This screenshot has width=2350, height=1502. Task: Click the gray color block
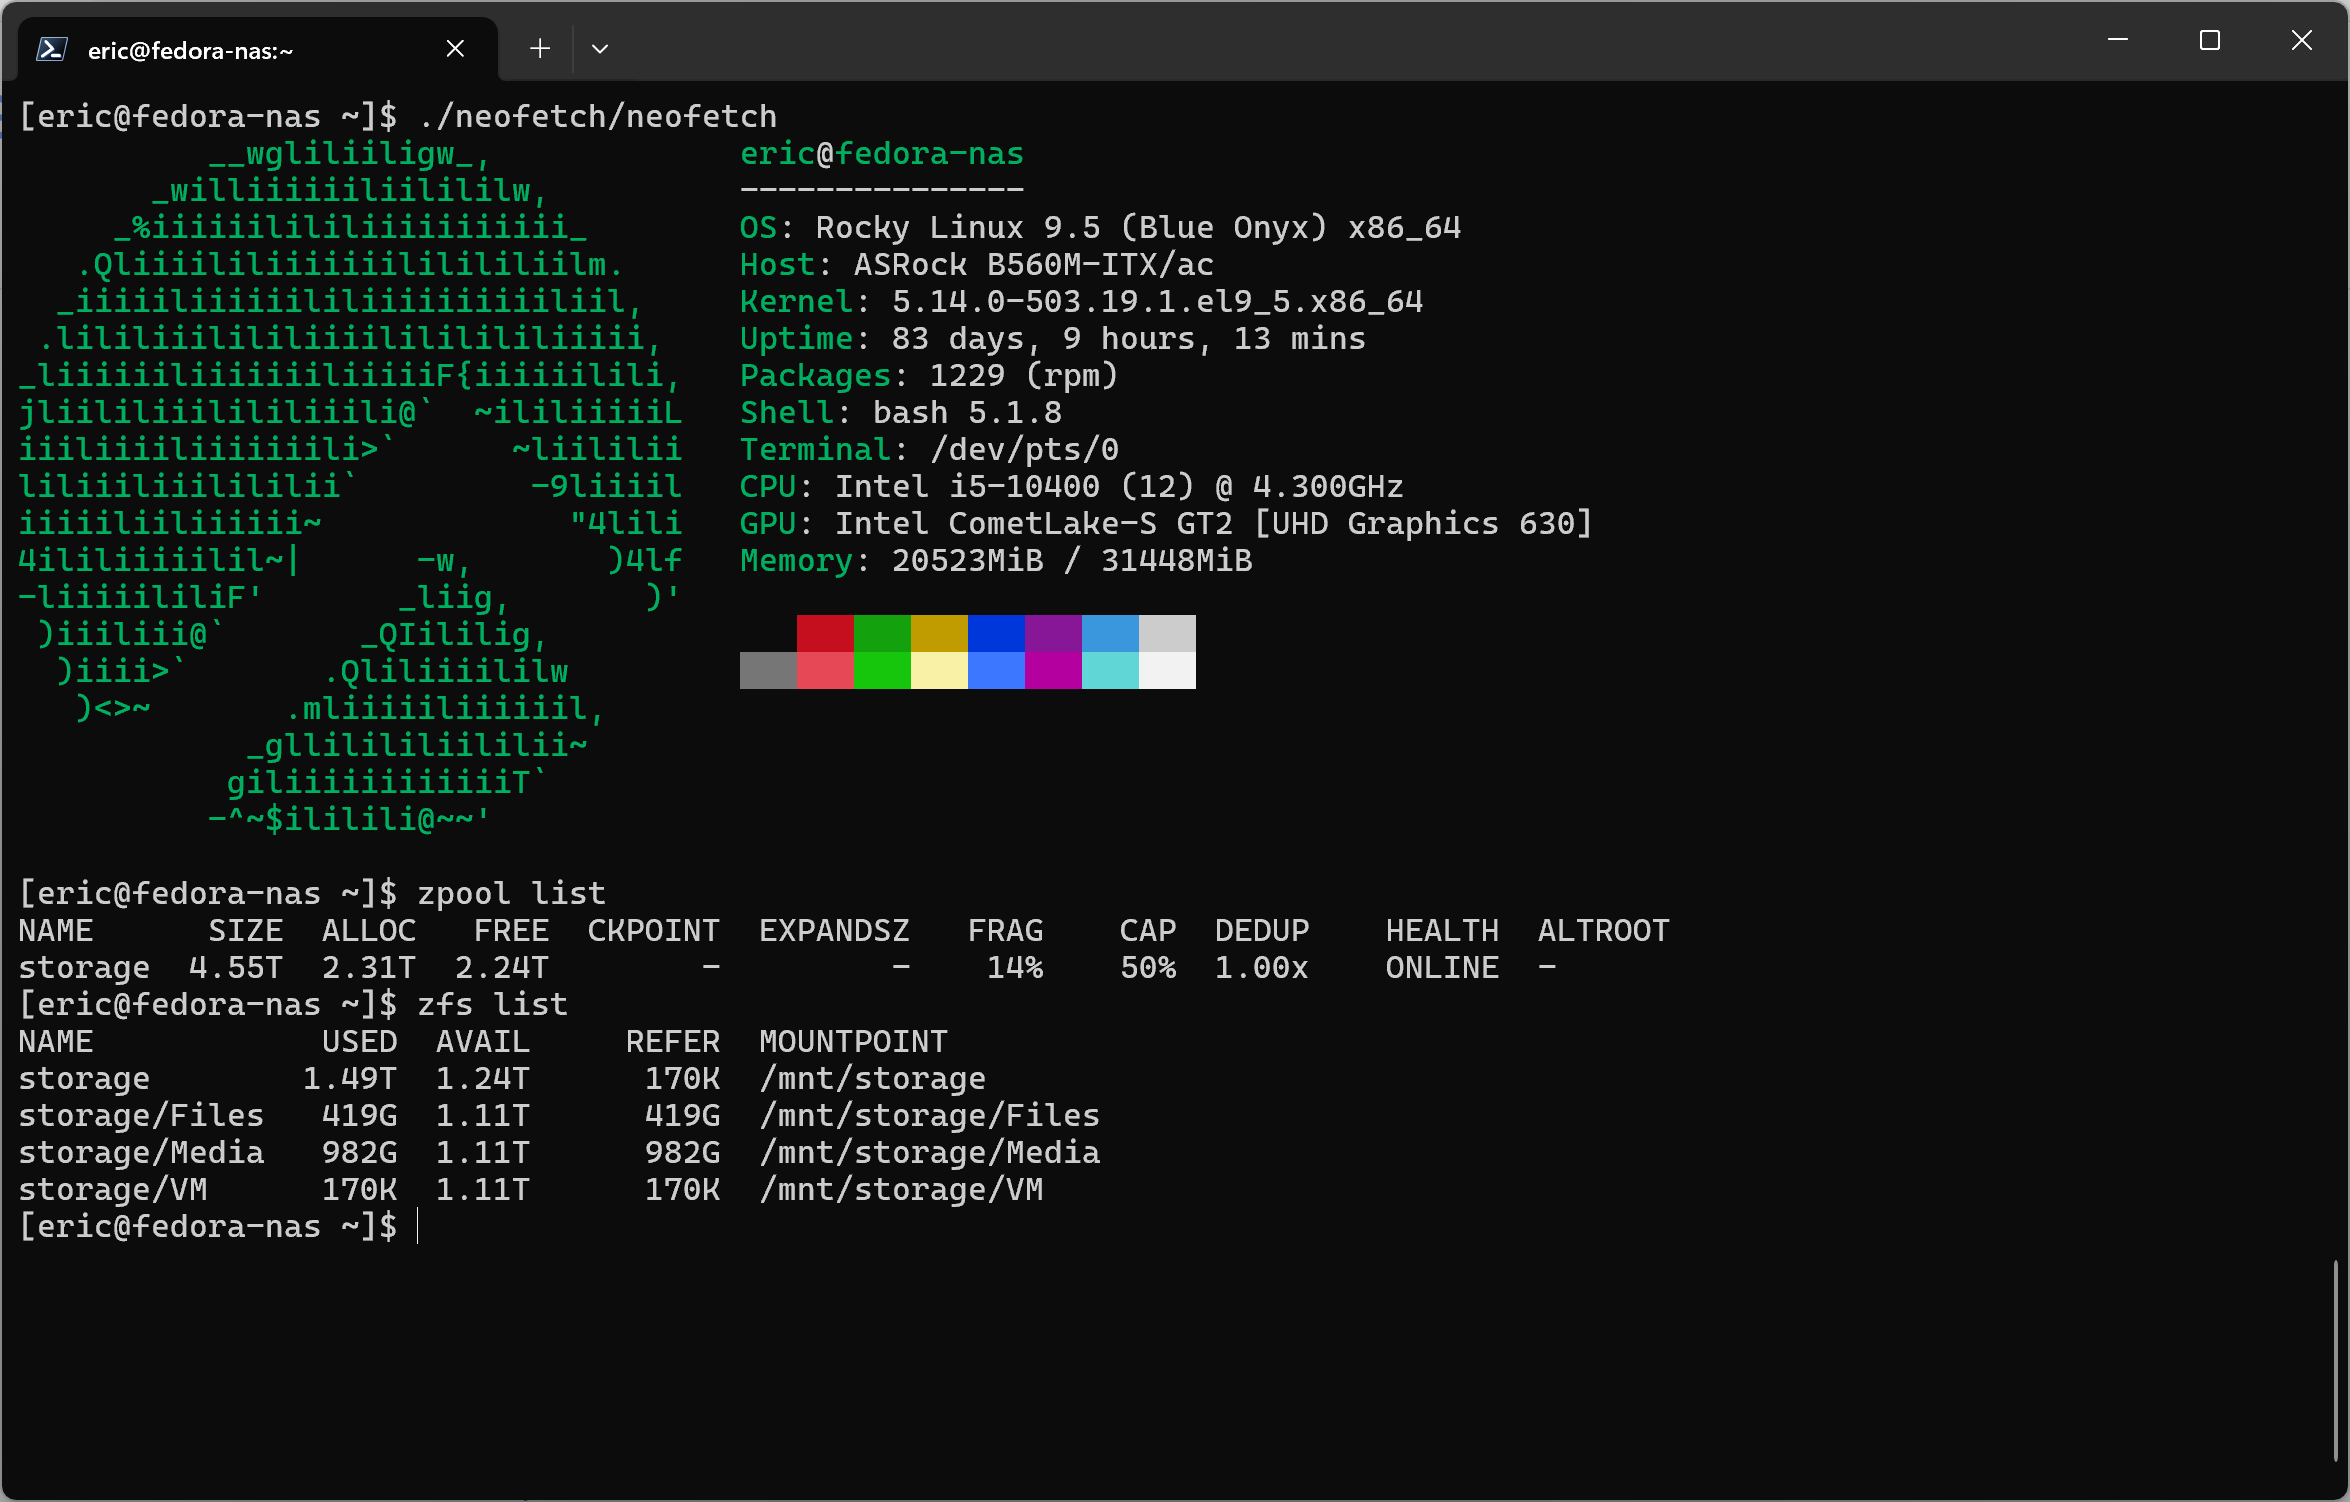pyautogui.click(x=768, y=670)
